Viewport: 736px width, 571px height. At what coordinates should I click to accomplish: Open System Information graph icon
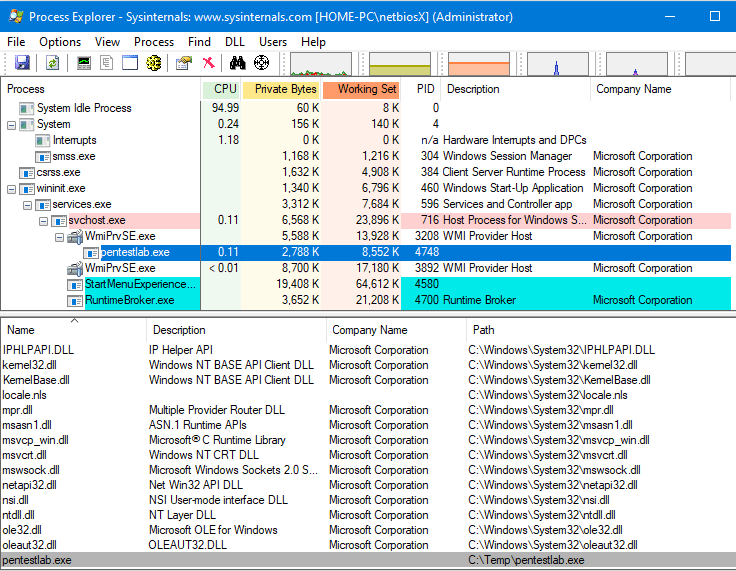(83, 63)
